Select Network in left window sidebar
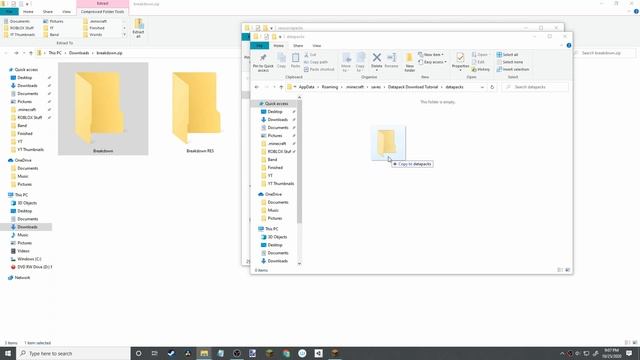Viewport: 640px width, 360px height. 22,278
